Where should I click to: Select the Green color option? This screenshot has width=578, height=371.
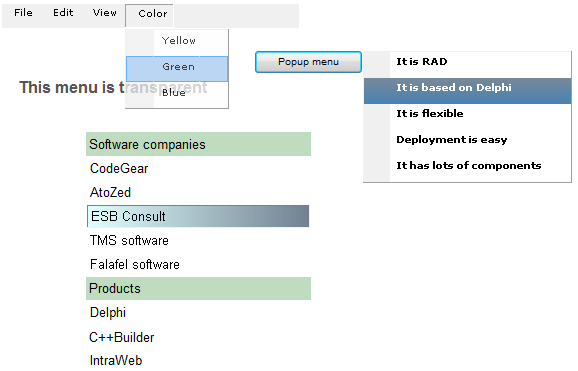177,69
